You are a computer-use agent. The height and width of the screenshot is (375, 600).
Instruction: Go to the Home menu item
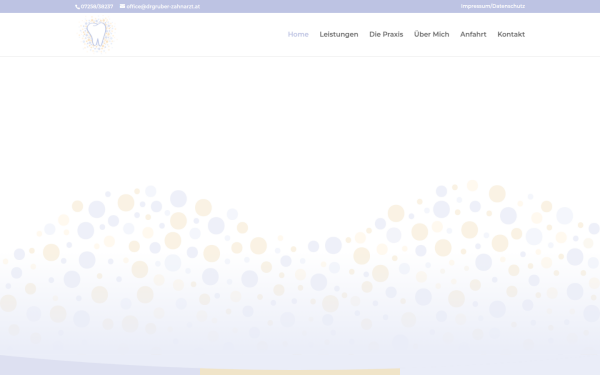point(298,34)
